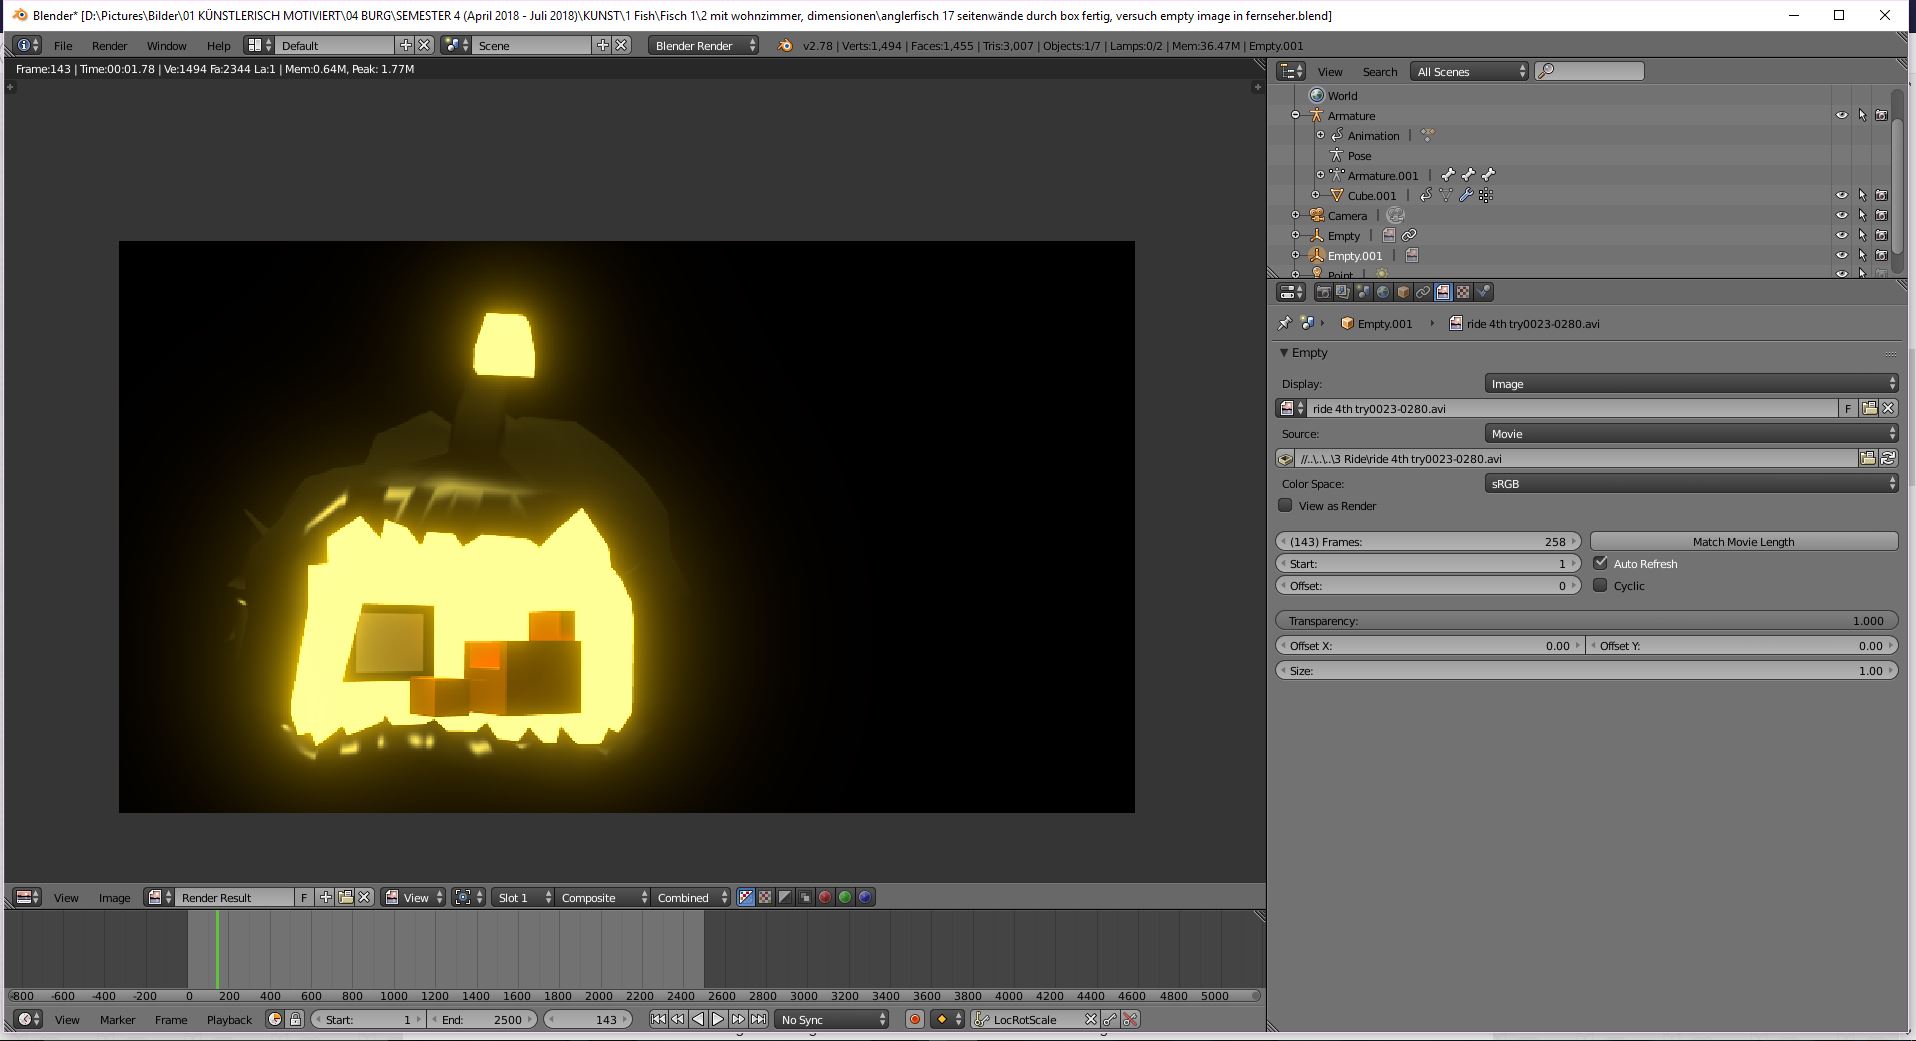Open the No Sync playback dropdown
The width and height of the screenshot is (1916, 1041).
(x=832, y=1019)
